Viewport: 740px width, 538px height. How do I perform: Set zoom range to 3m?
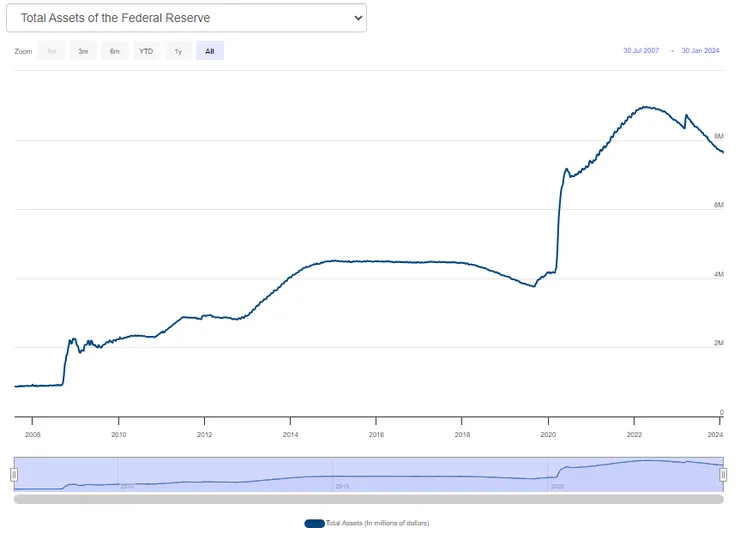tap(83, 51)
